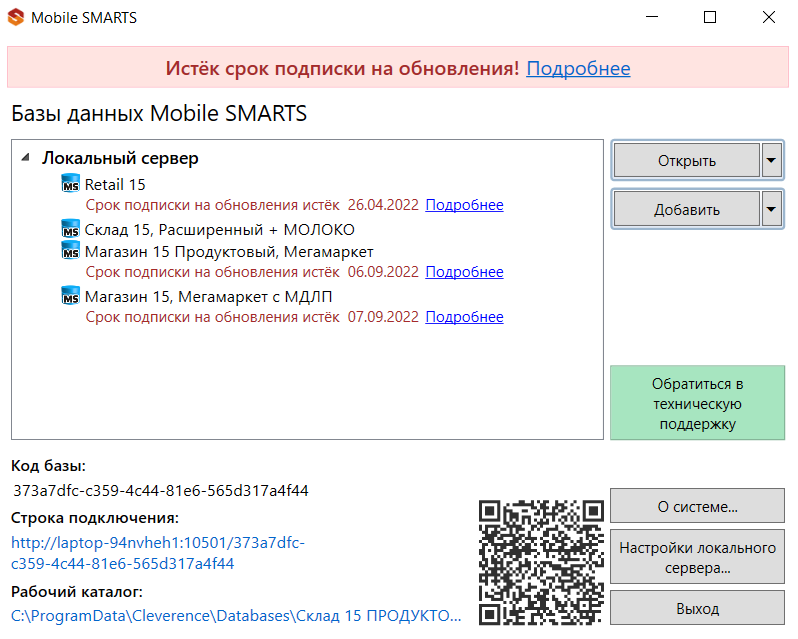Click the Выход button
The width and height of the screenshot is (798, 639).
[x=697, y=608]
